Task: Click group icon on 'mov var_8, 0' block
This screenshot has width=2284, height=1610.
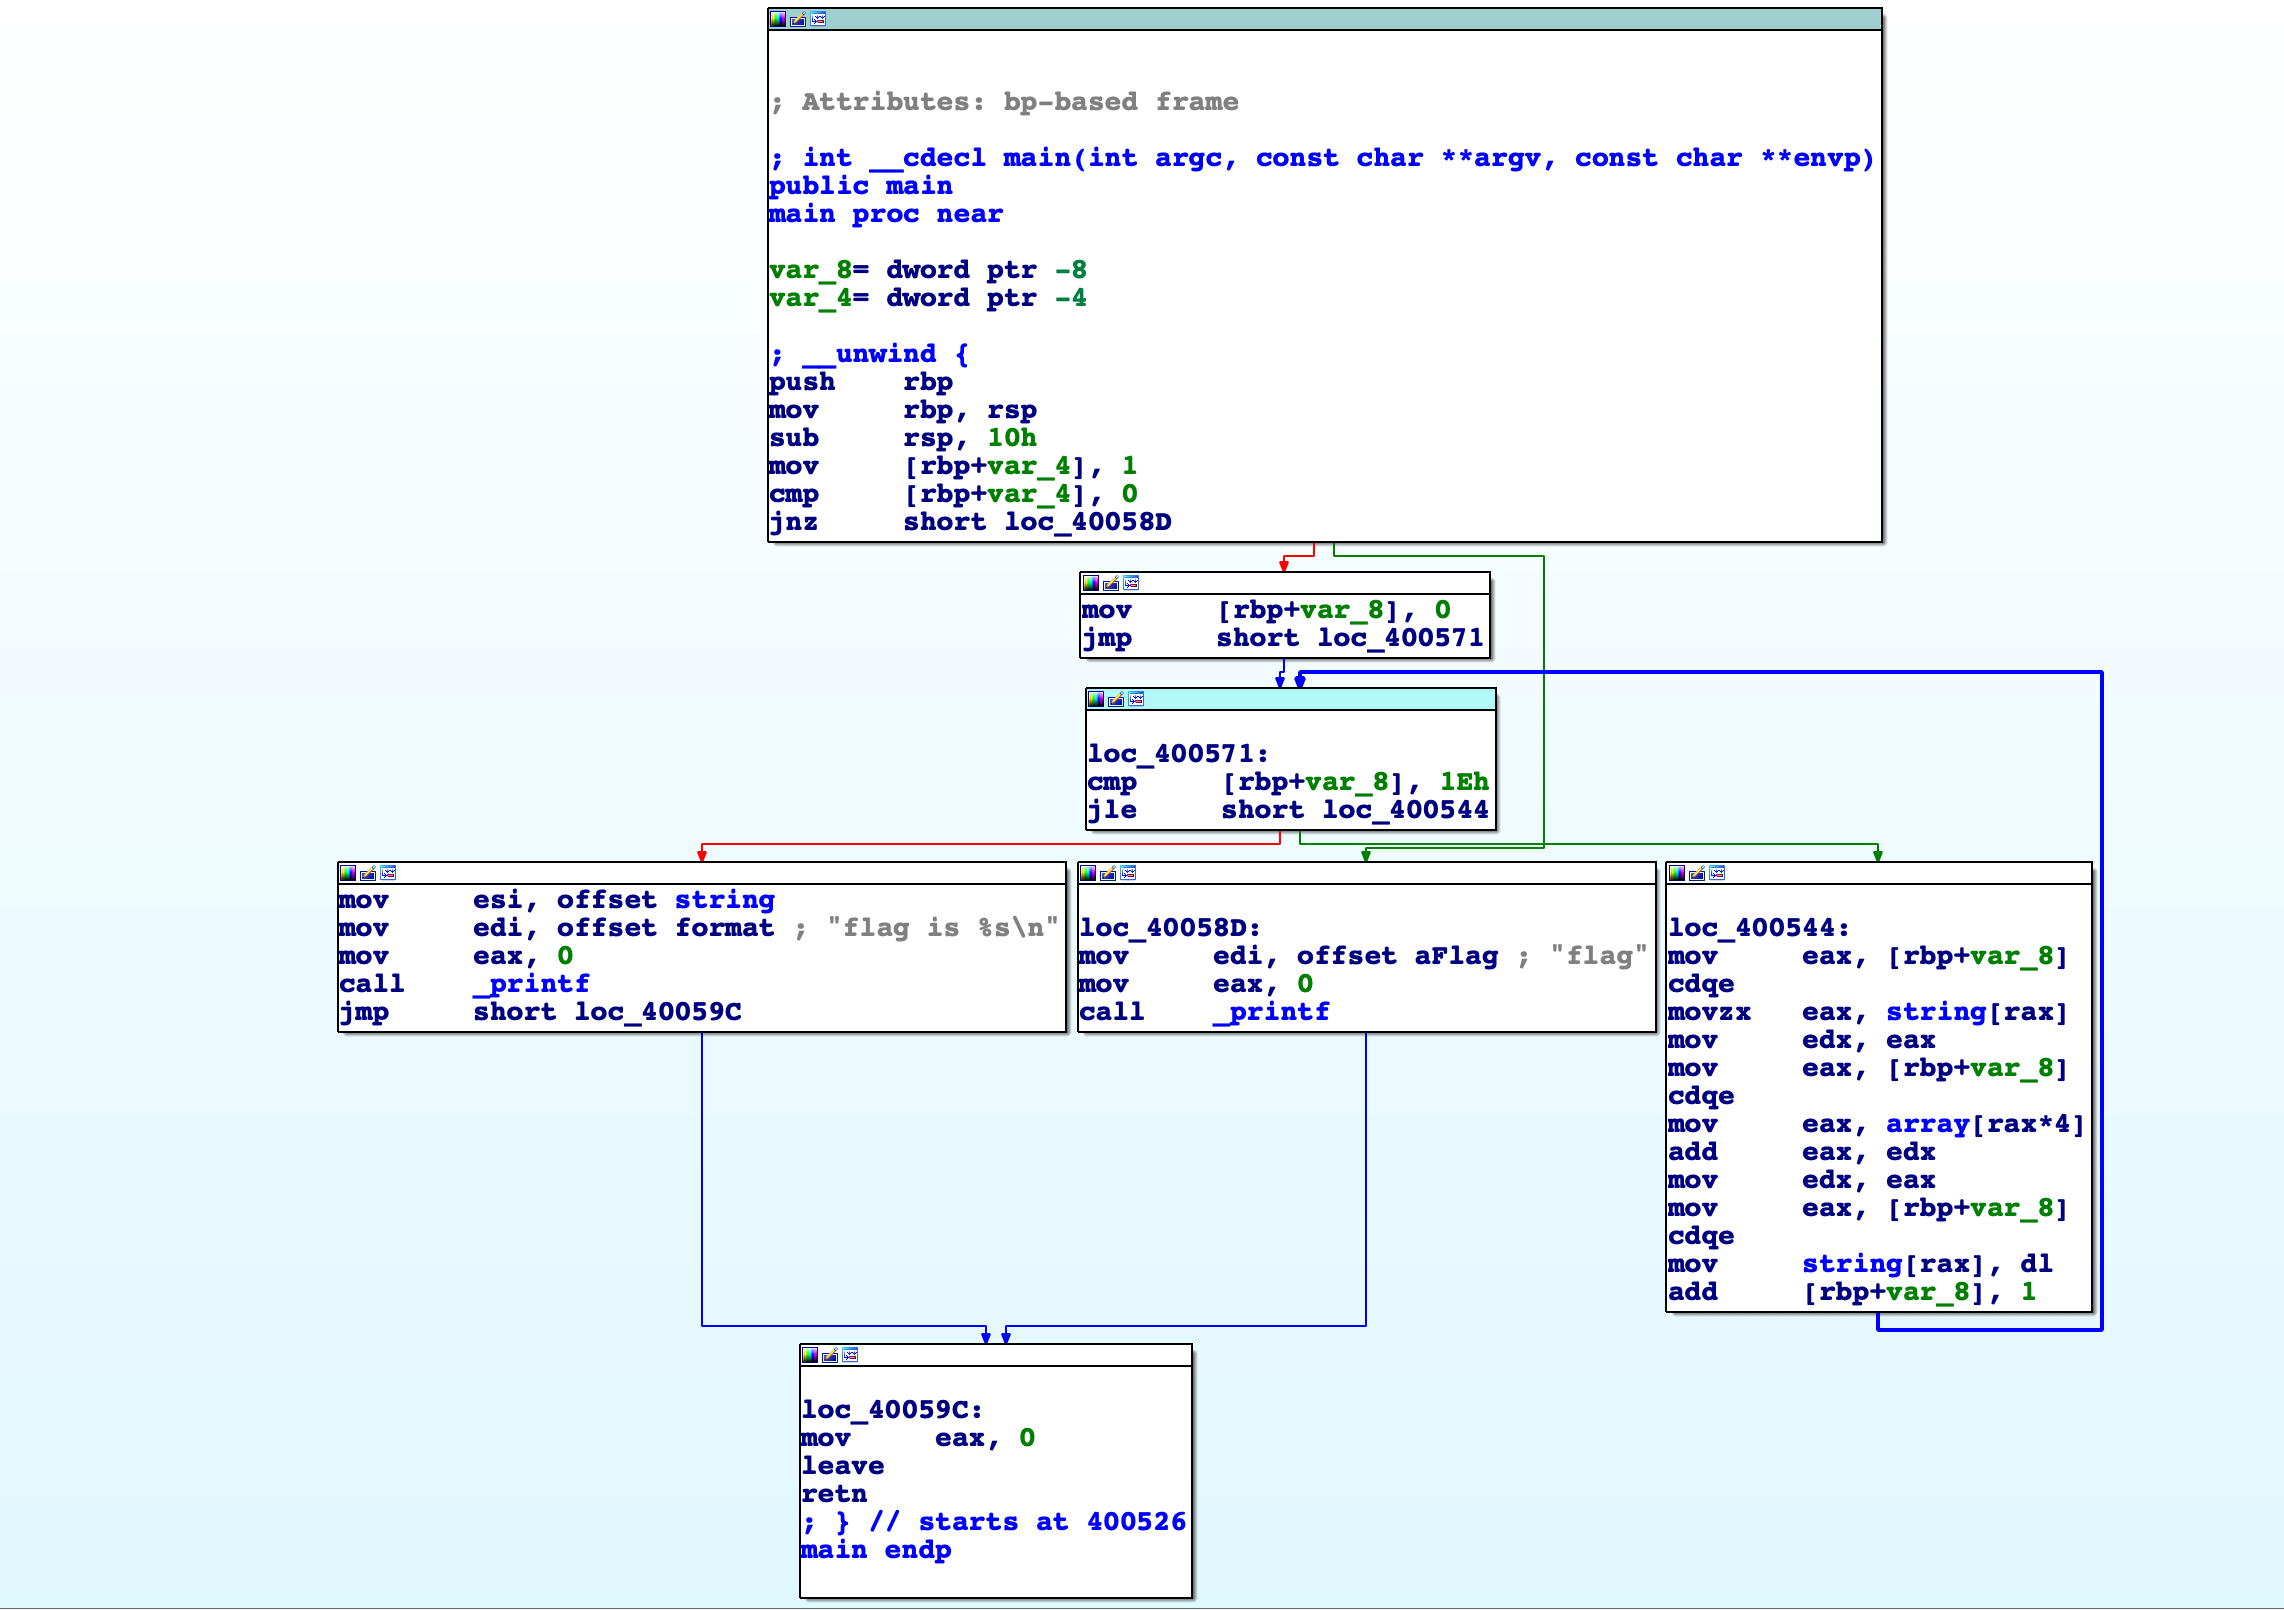Action: click(1131, 583)
